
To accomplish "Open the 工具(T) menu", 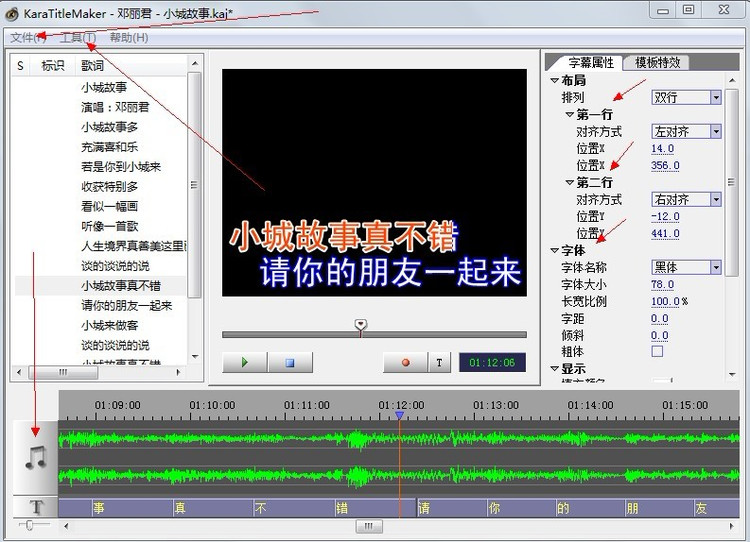I will [x=78, y=38].
